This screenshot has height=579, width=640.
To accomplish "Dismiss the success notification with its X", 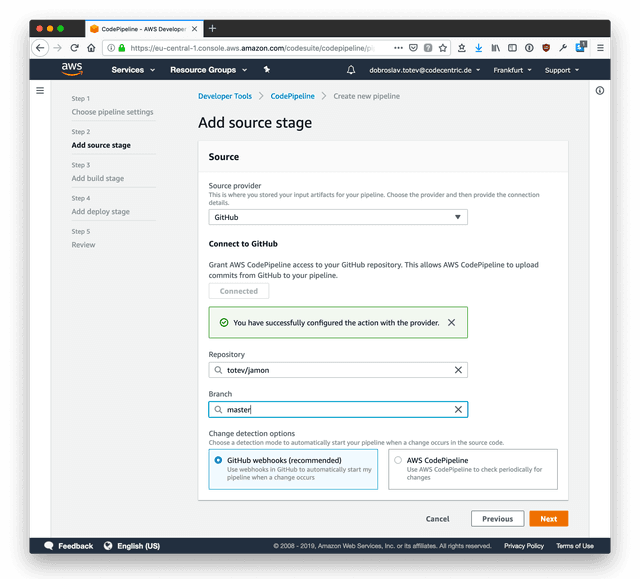I will tap(451, 323).
